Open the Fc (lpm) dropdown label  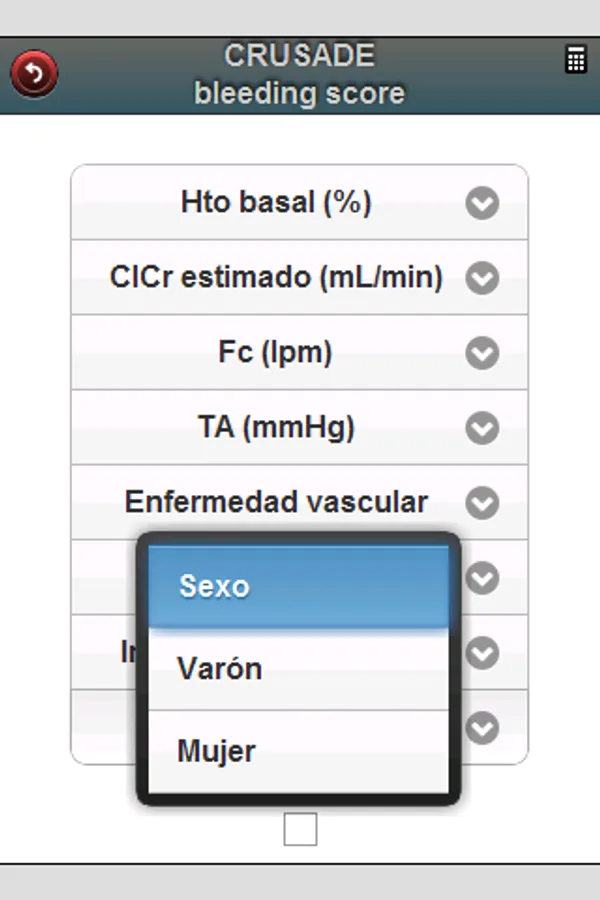click(x=276, y=353)
